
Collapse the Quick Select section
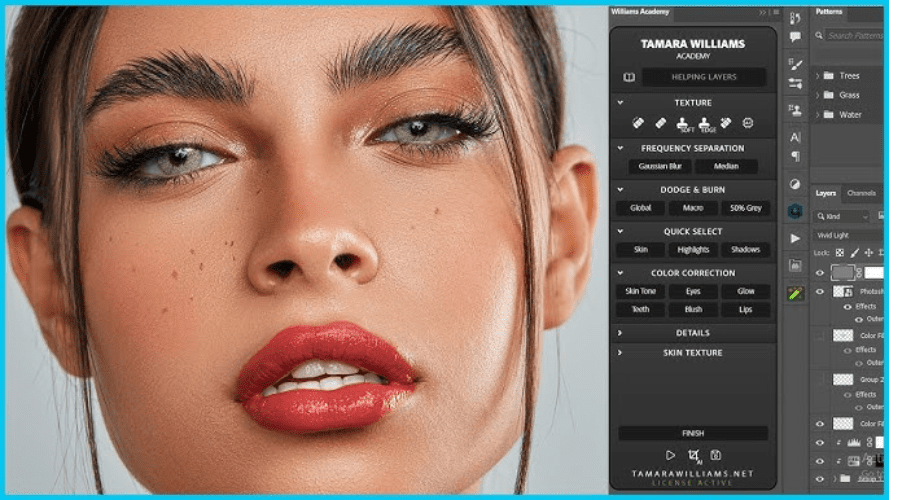click(620, 231)
